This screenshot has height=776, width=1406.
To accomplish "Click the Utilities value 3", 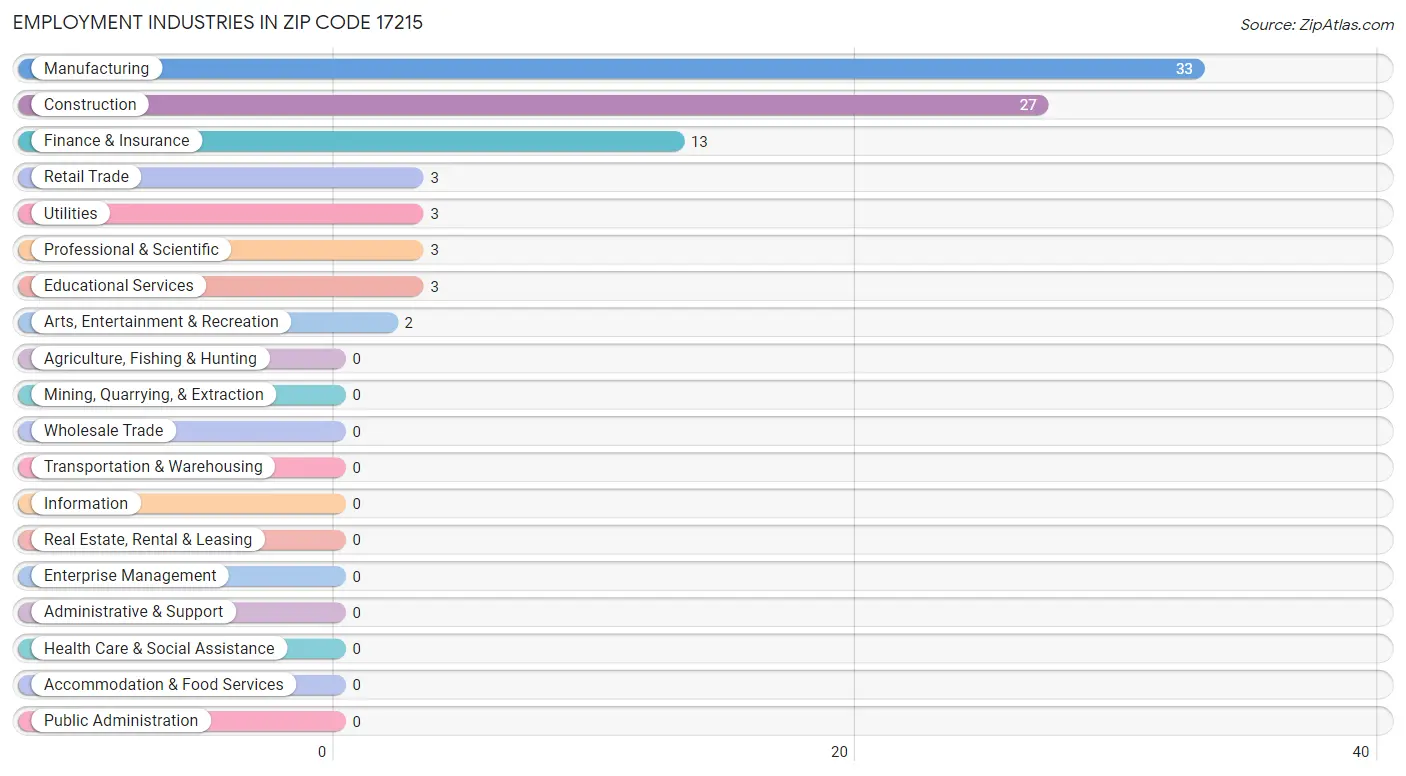I will point(435,214).
